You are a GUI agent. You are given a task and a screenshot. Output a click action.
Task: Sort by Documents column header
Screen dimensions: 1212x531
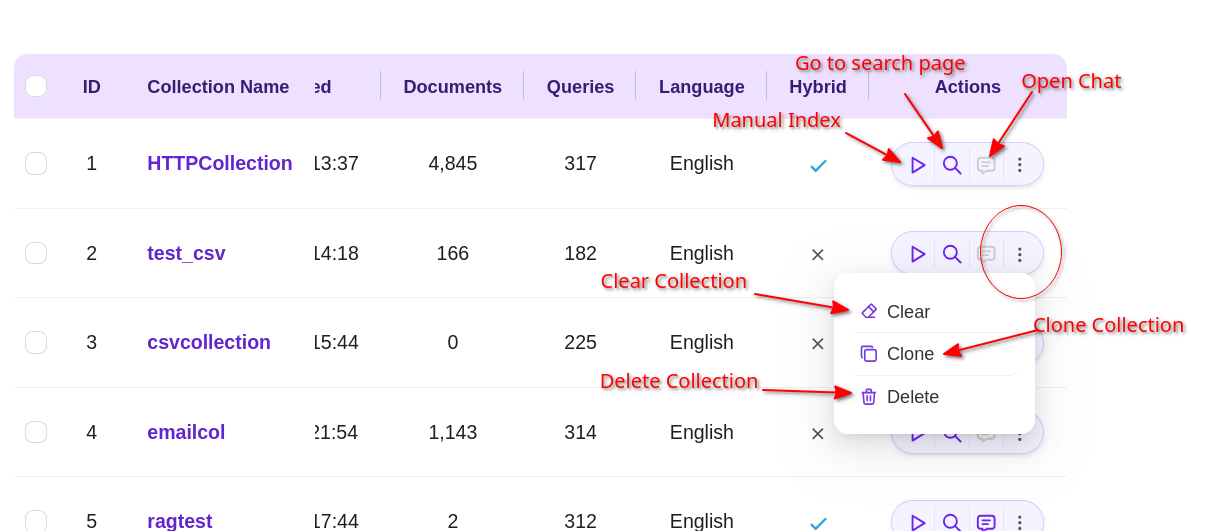click(453, 87)
